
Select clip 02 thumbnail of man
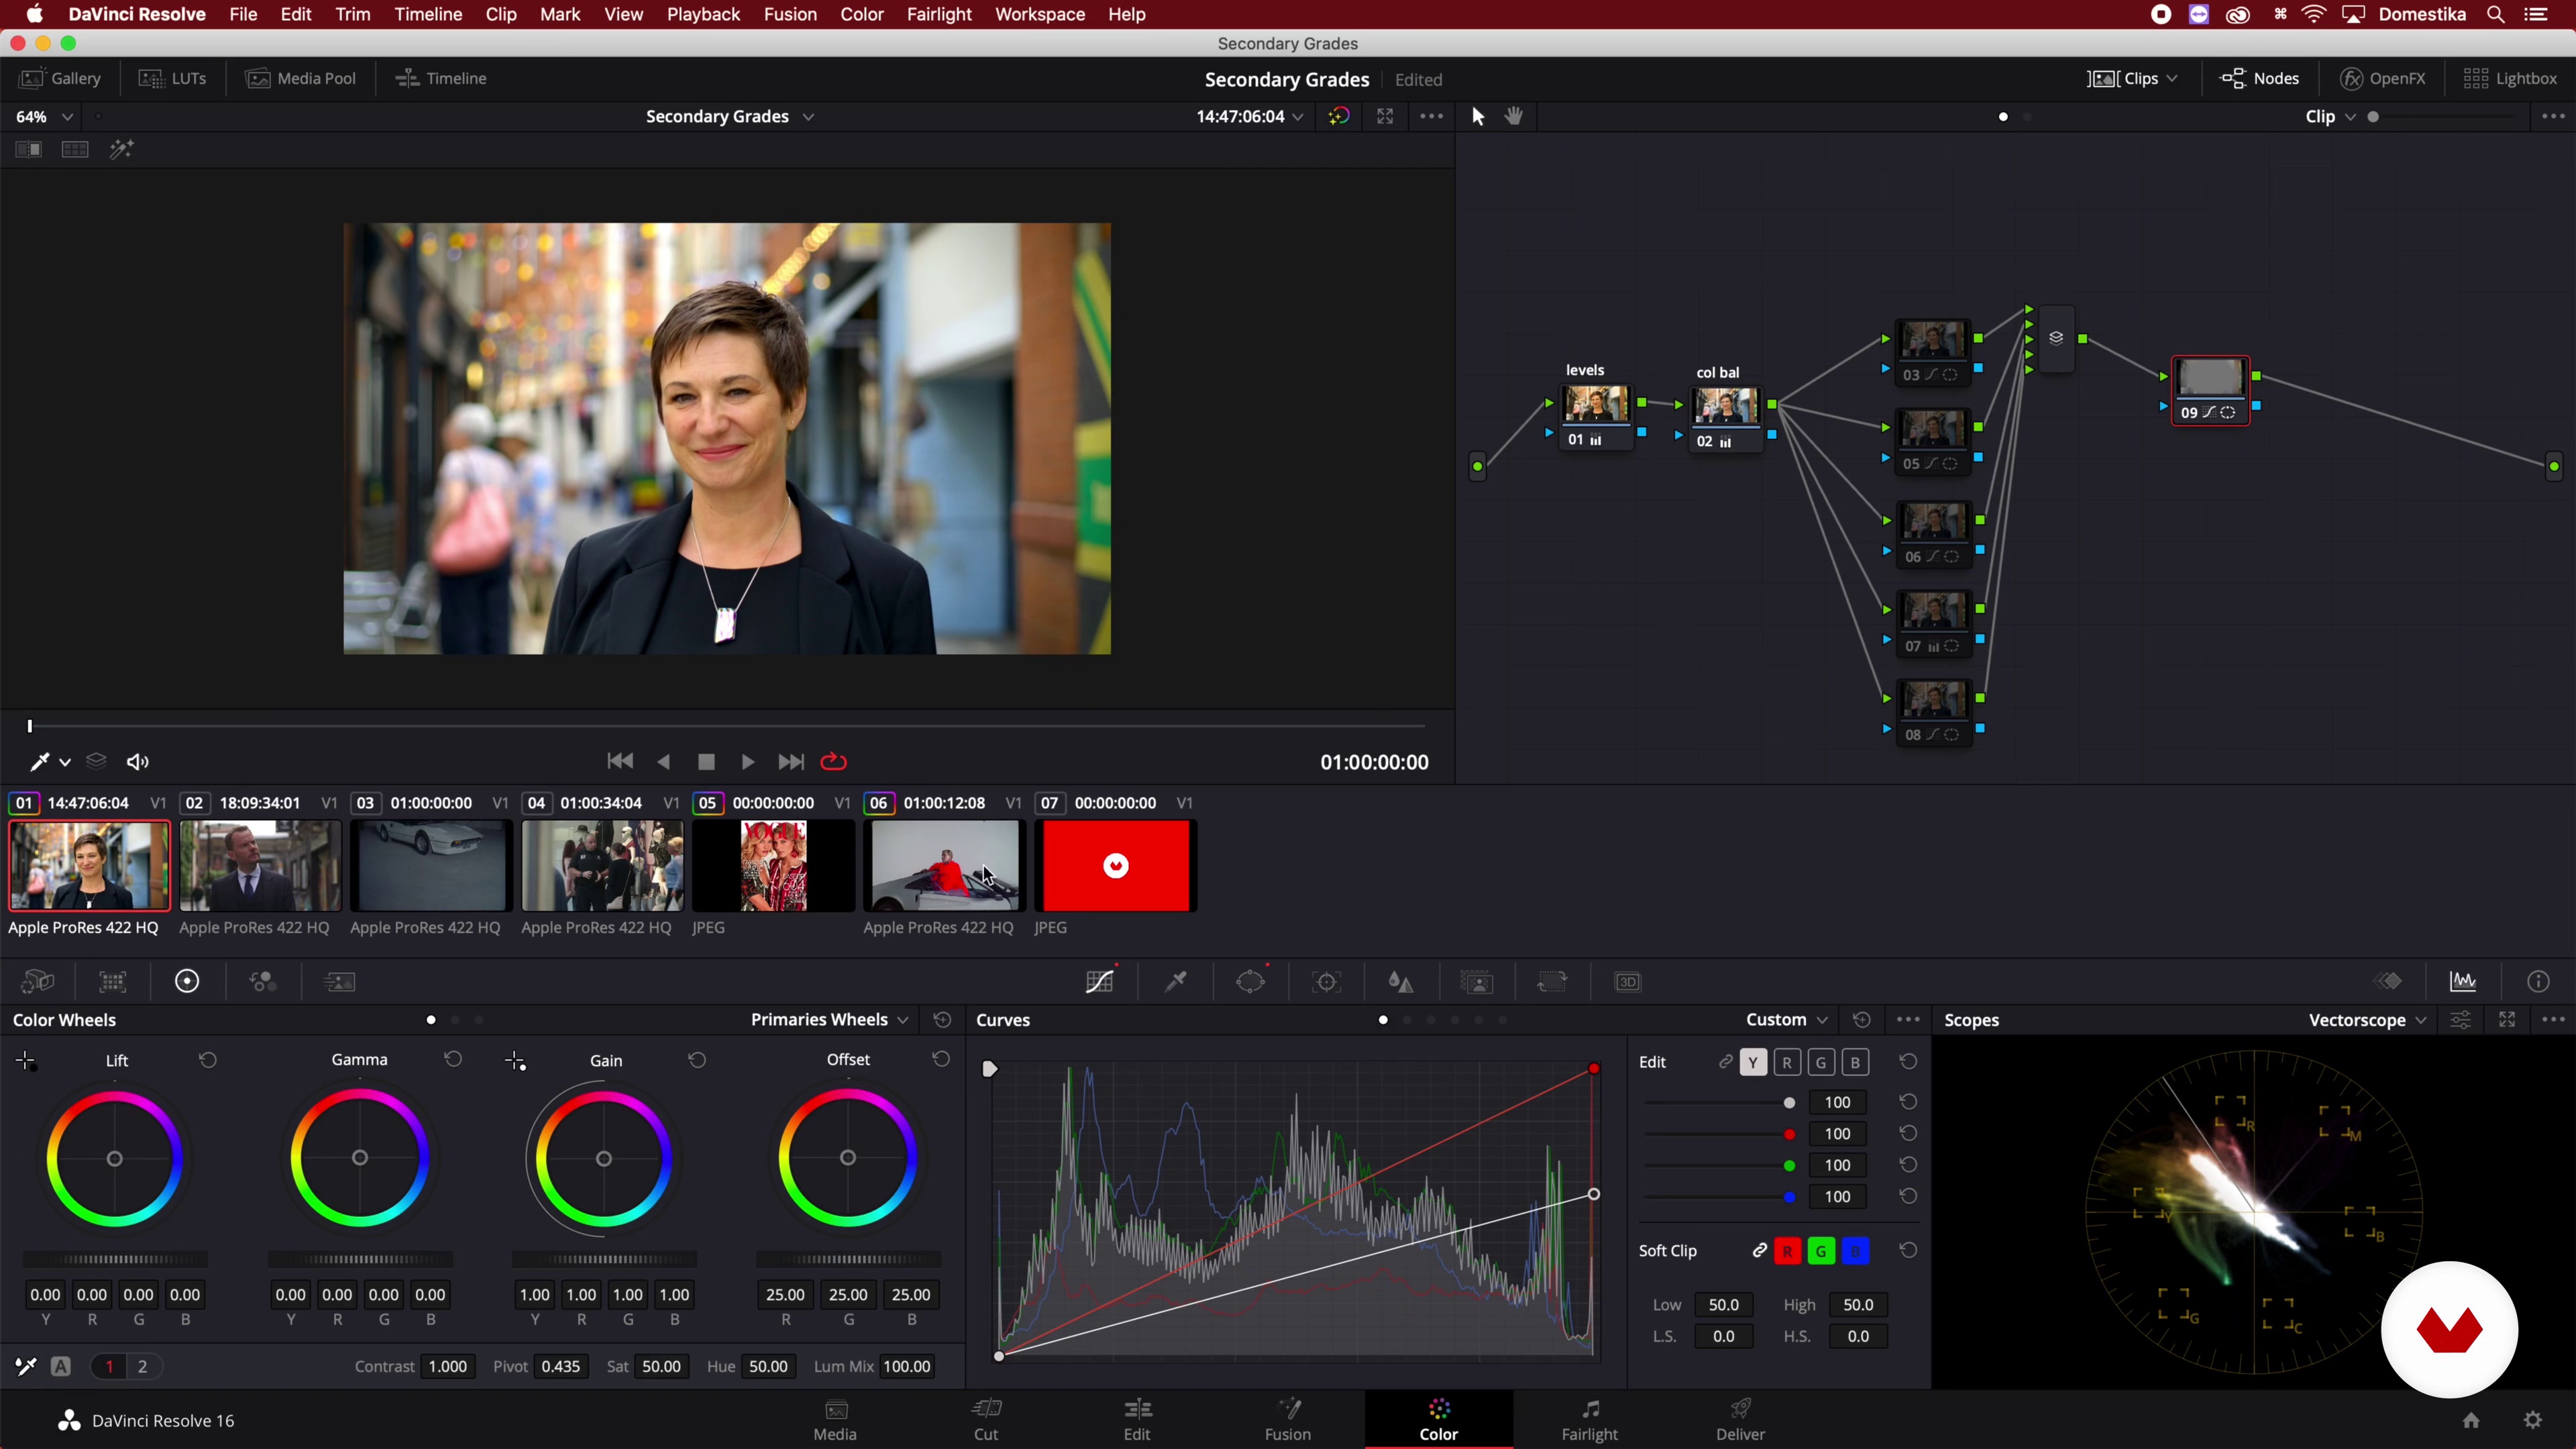260,866
